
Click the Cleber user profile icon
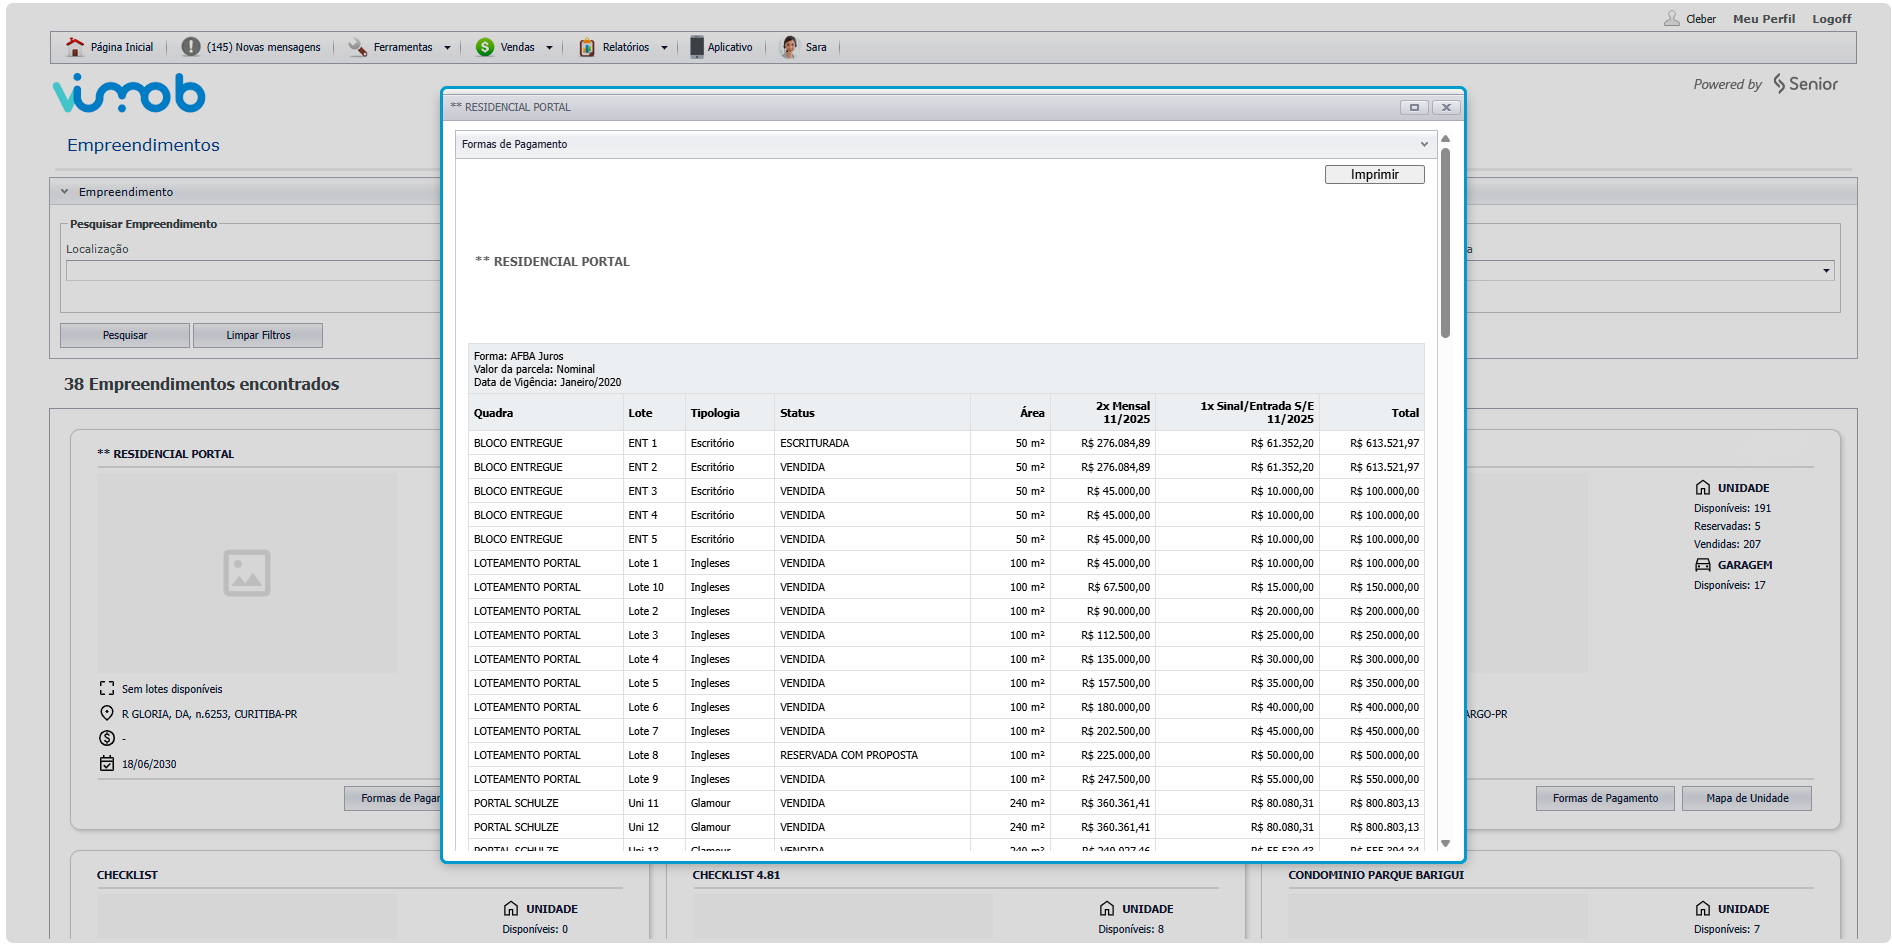(1671, 19)
